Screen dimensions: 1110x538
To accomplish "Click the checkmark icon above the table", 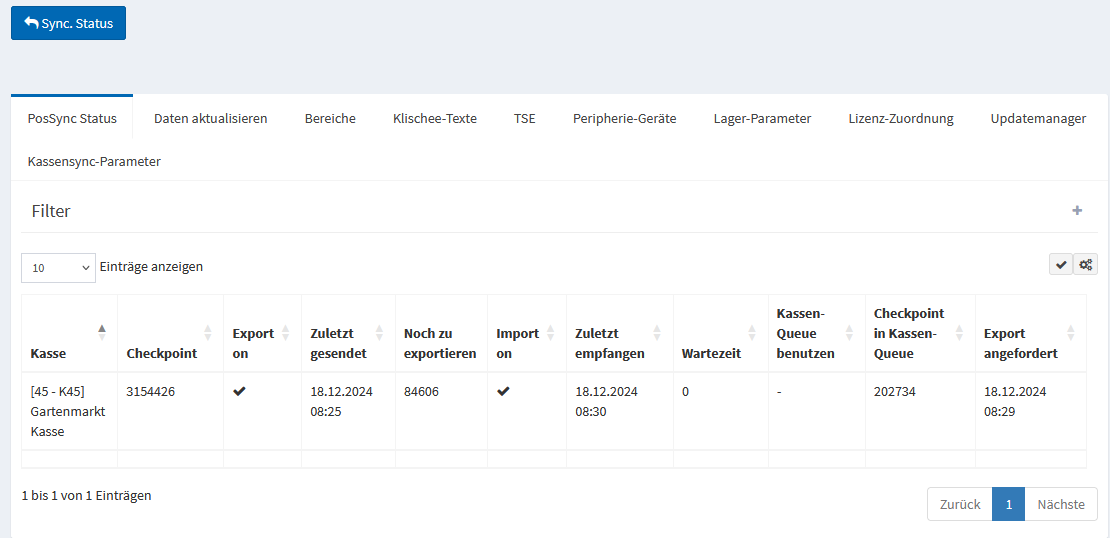I will coord(1061,265).
